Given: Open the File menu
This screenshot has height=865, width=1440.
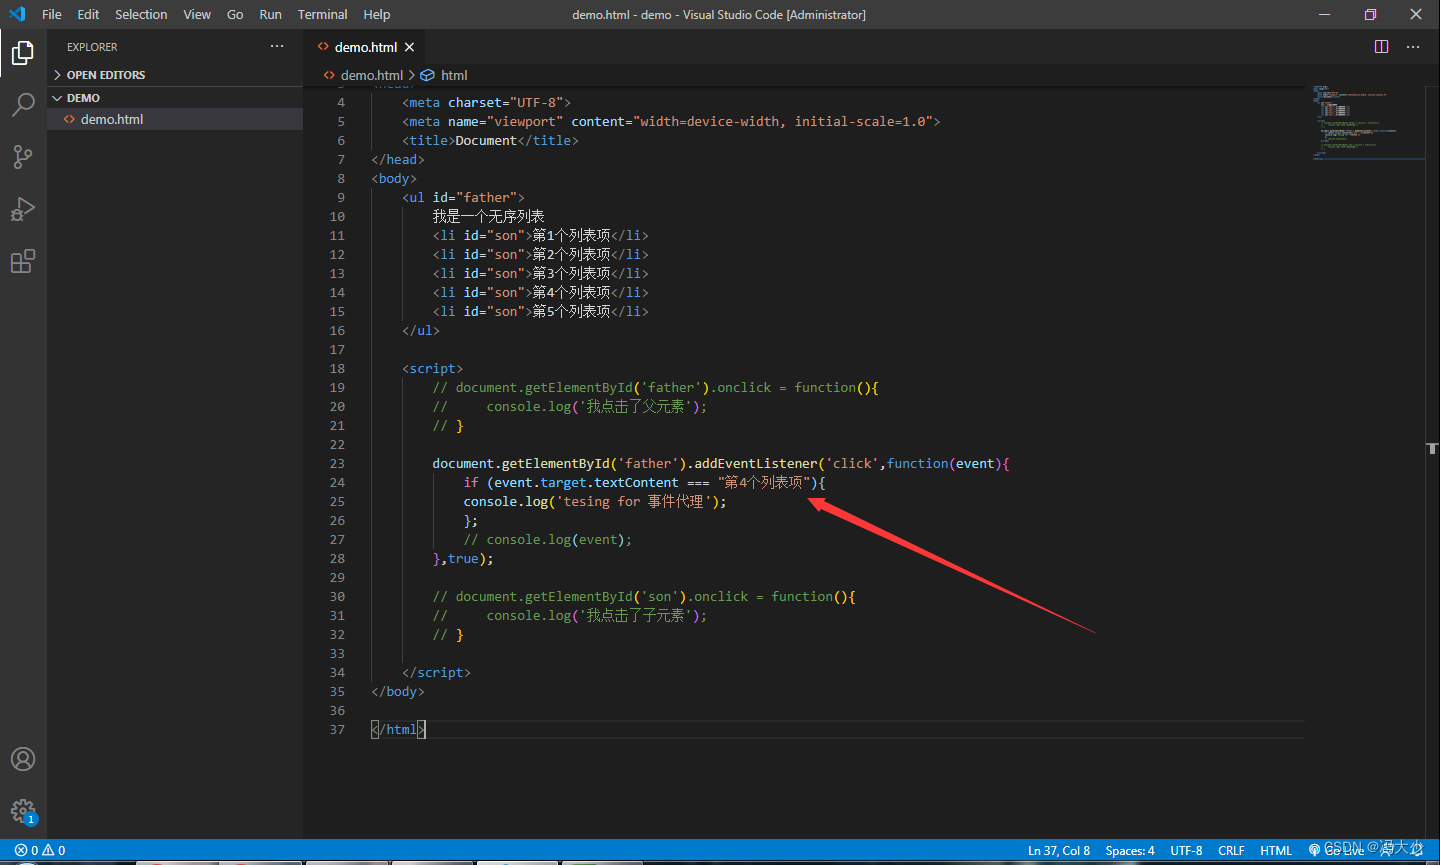Looking at the screenshot, I should [52, 14].
